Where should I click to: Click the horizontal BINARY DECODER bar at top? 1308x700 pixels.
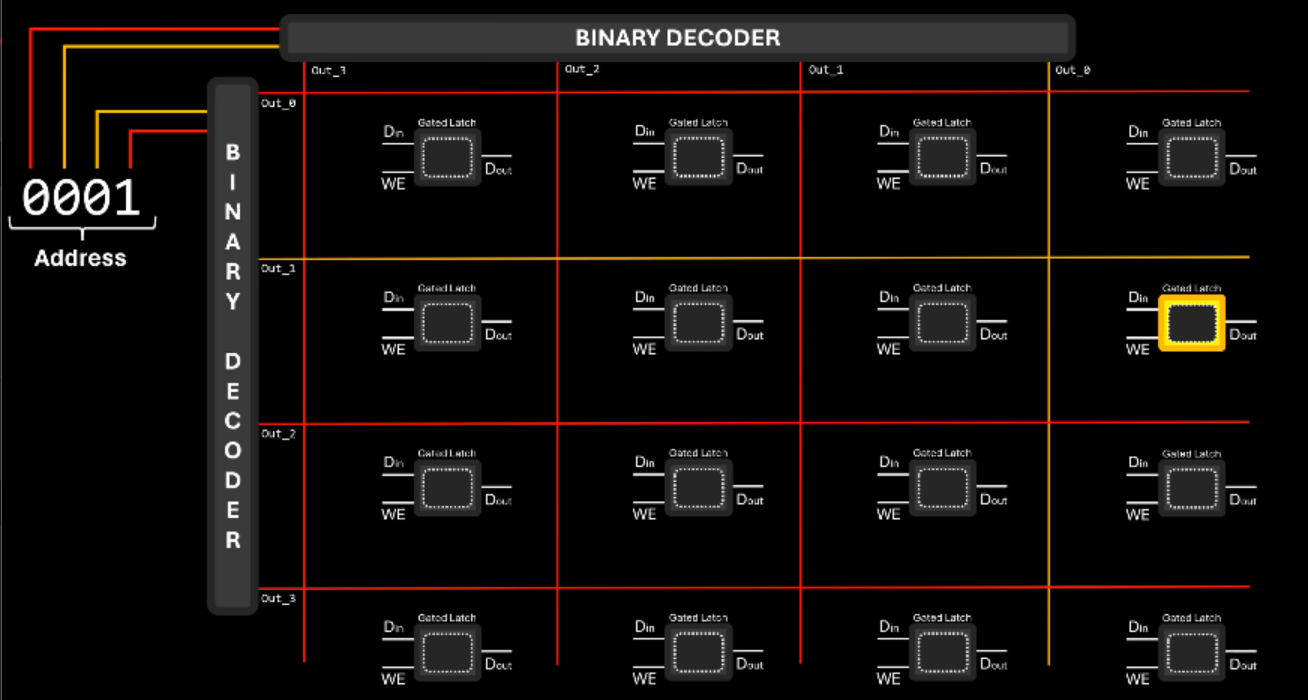click(x=677, y=38)
